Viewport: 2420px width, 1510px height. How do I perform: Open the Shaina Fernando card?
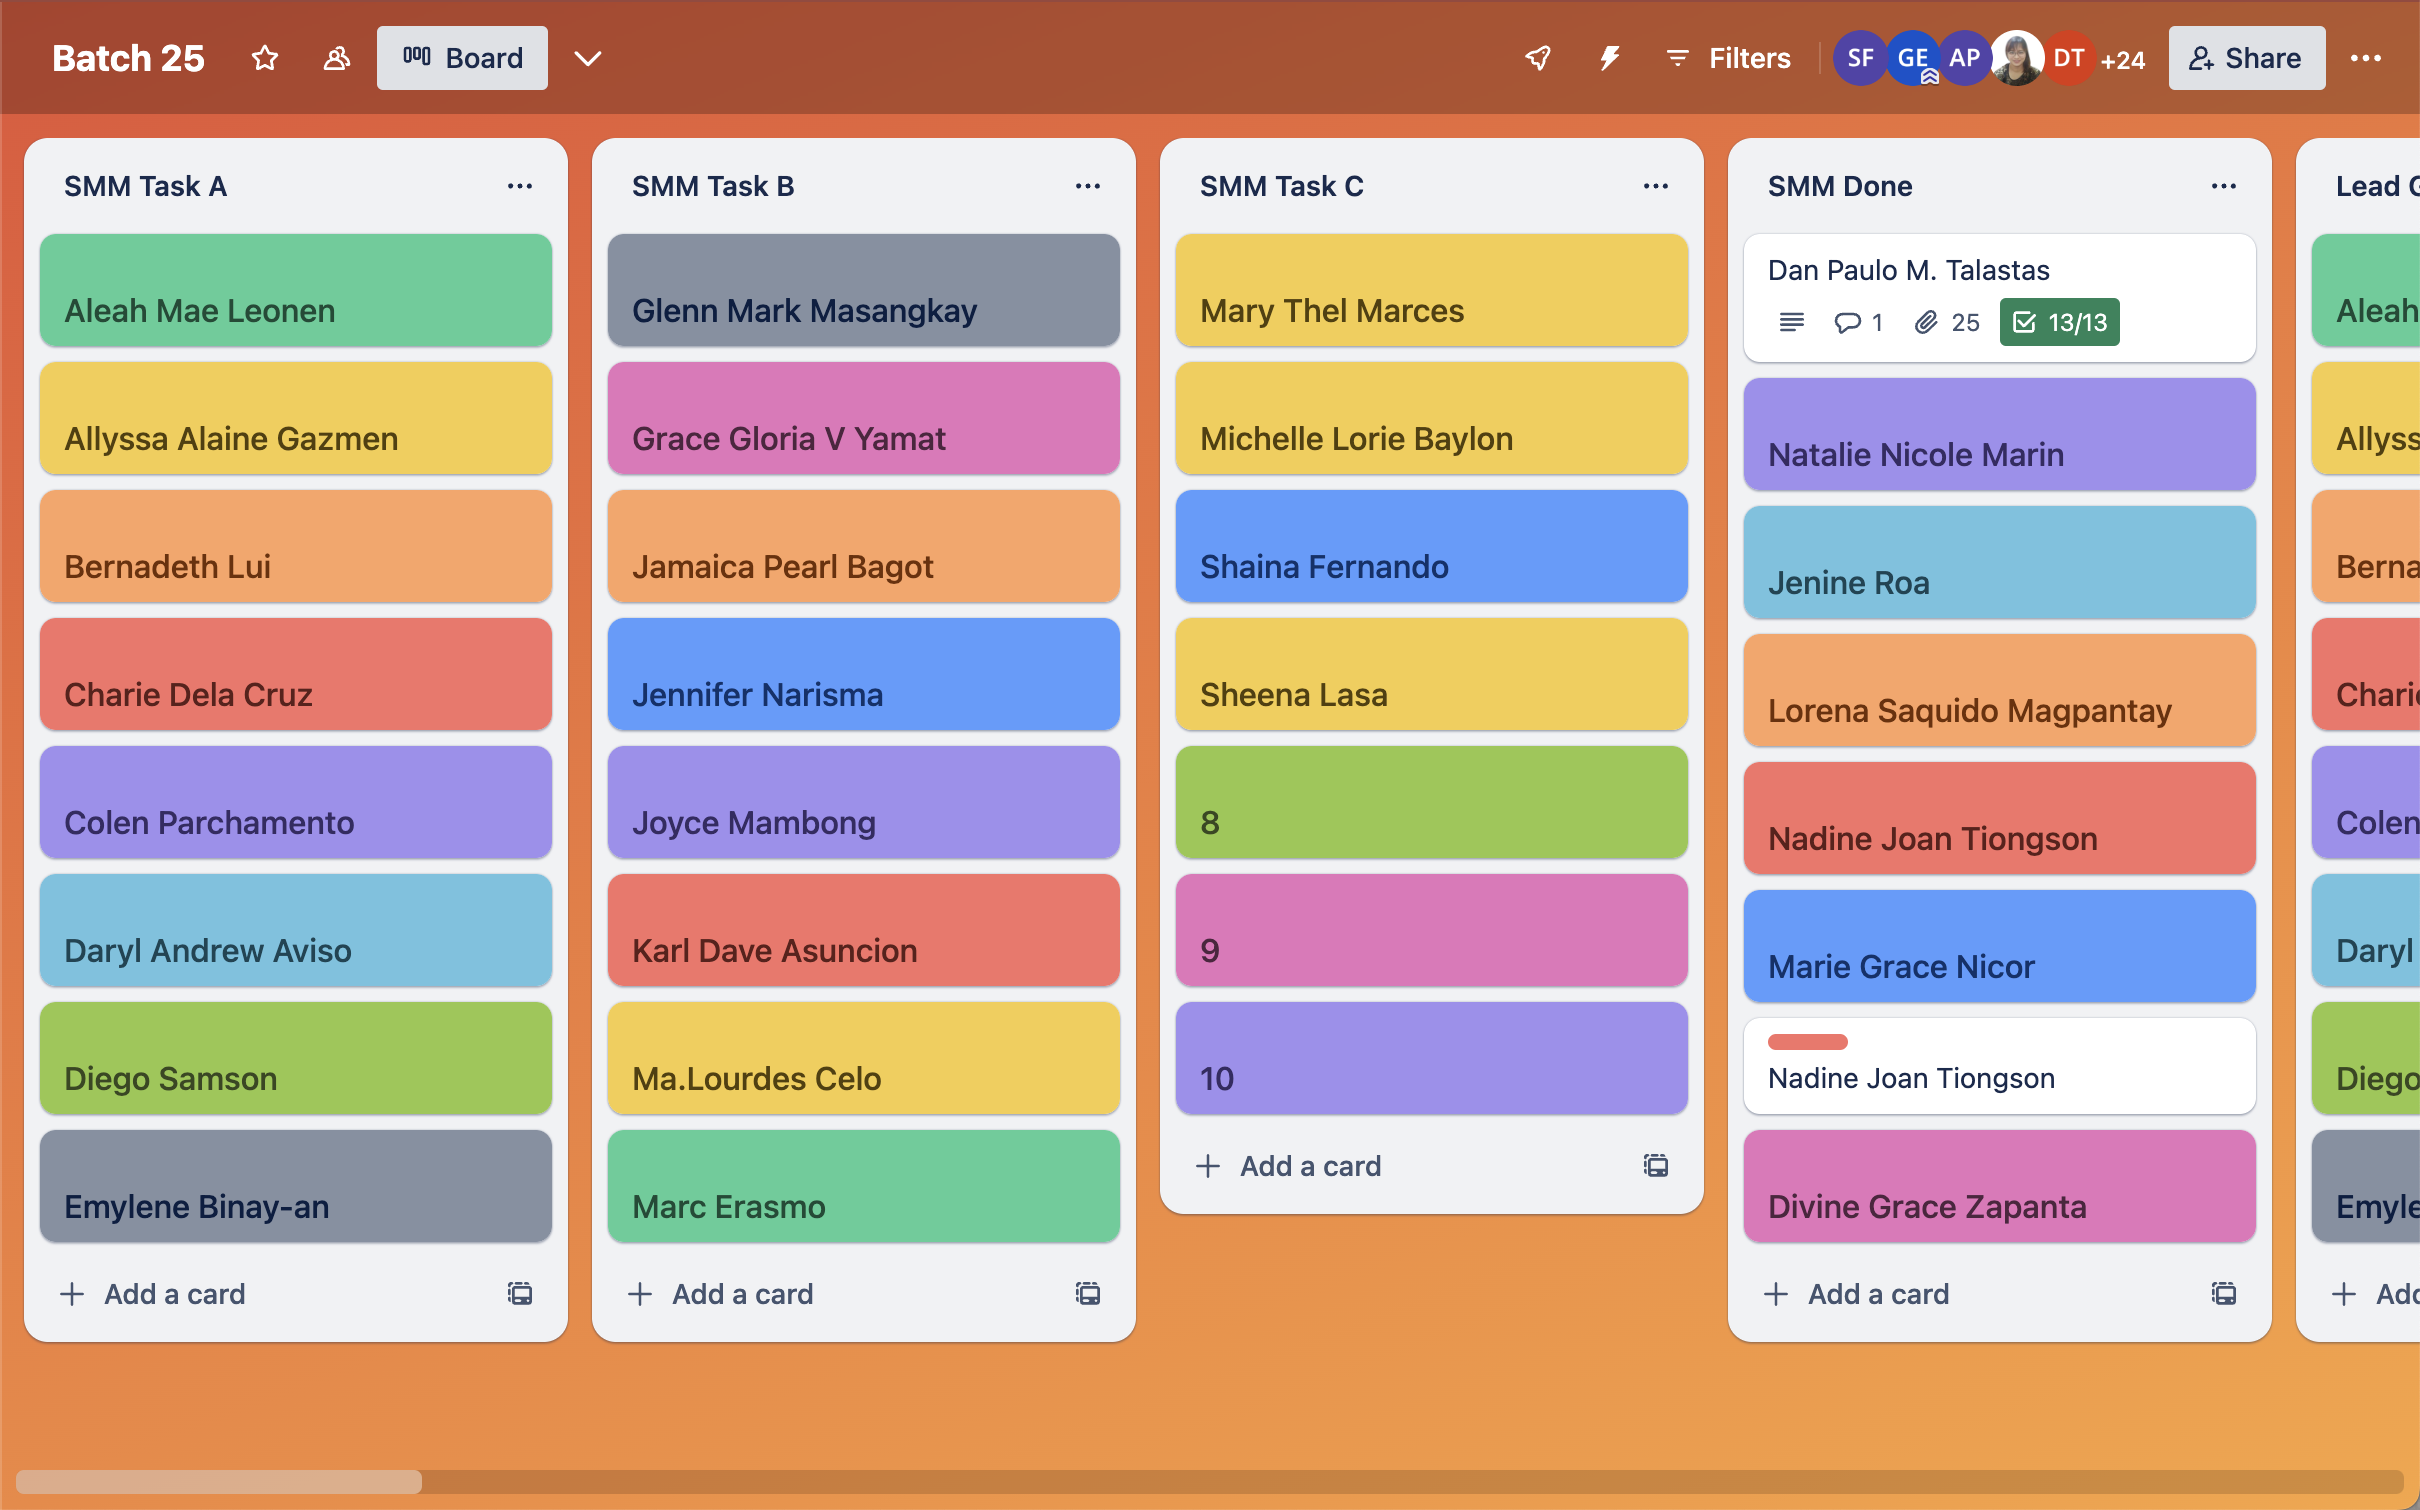[x=1432, y=546]
